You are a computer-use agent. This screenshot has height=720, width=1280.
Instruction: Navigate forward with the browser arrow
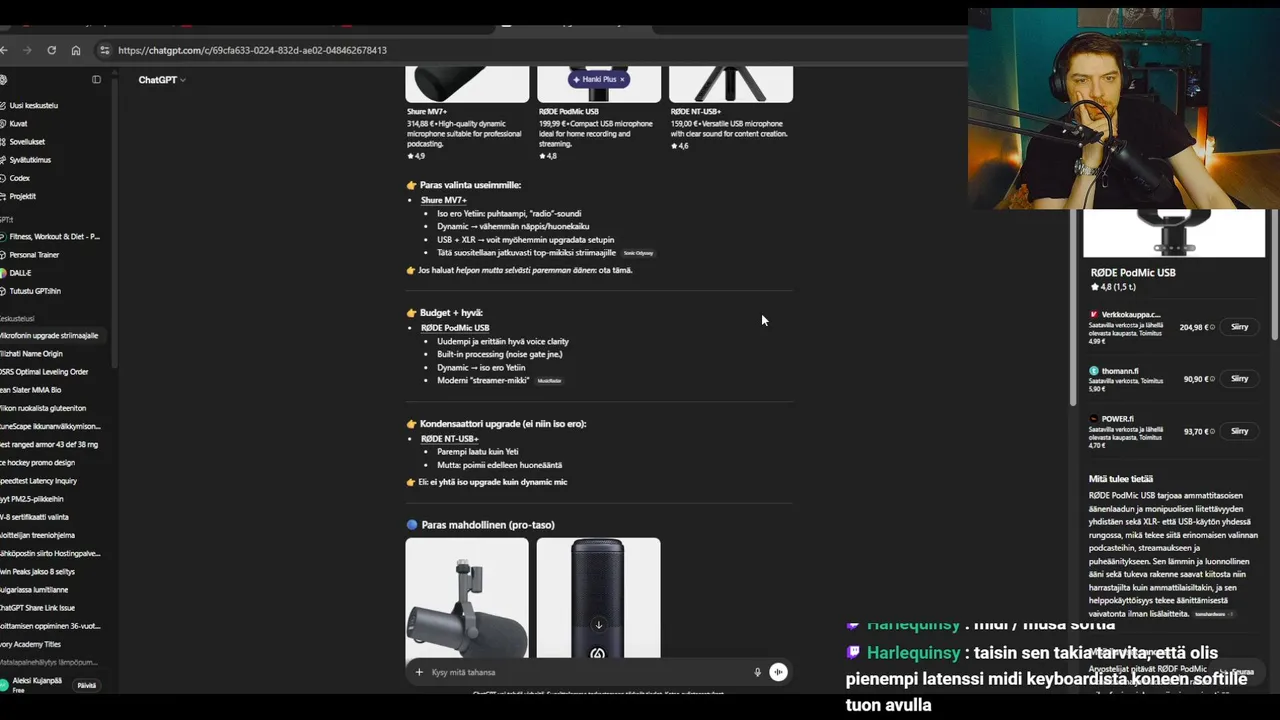pos(27,50)
